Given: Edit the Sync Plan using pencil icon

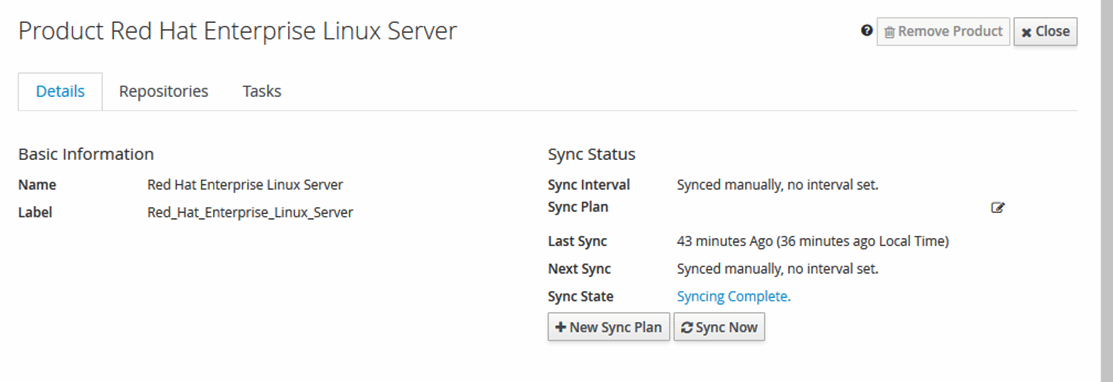Looking at the screenshot, I should click(x=997, y=208).
